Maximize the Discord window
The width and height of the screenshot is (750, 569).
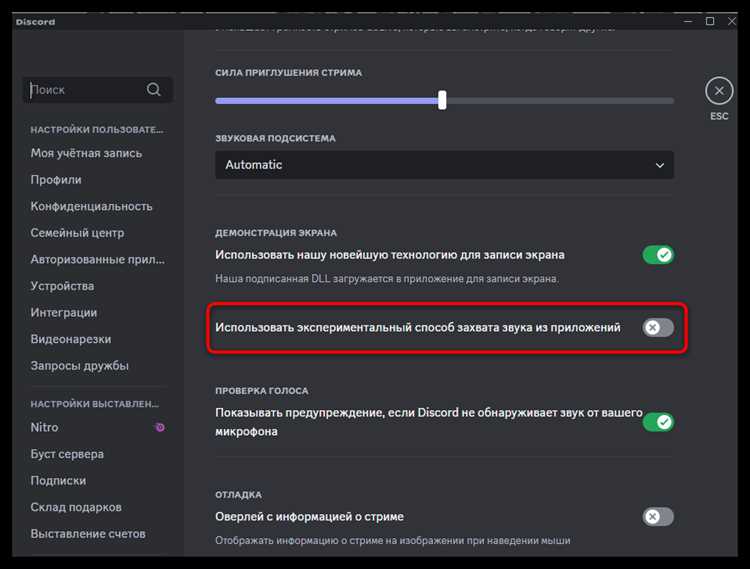tap(710, 22)
